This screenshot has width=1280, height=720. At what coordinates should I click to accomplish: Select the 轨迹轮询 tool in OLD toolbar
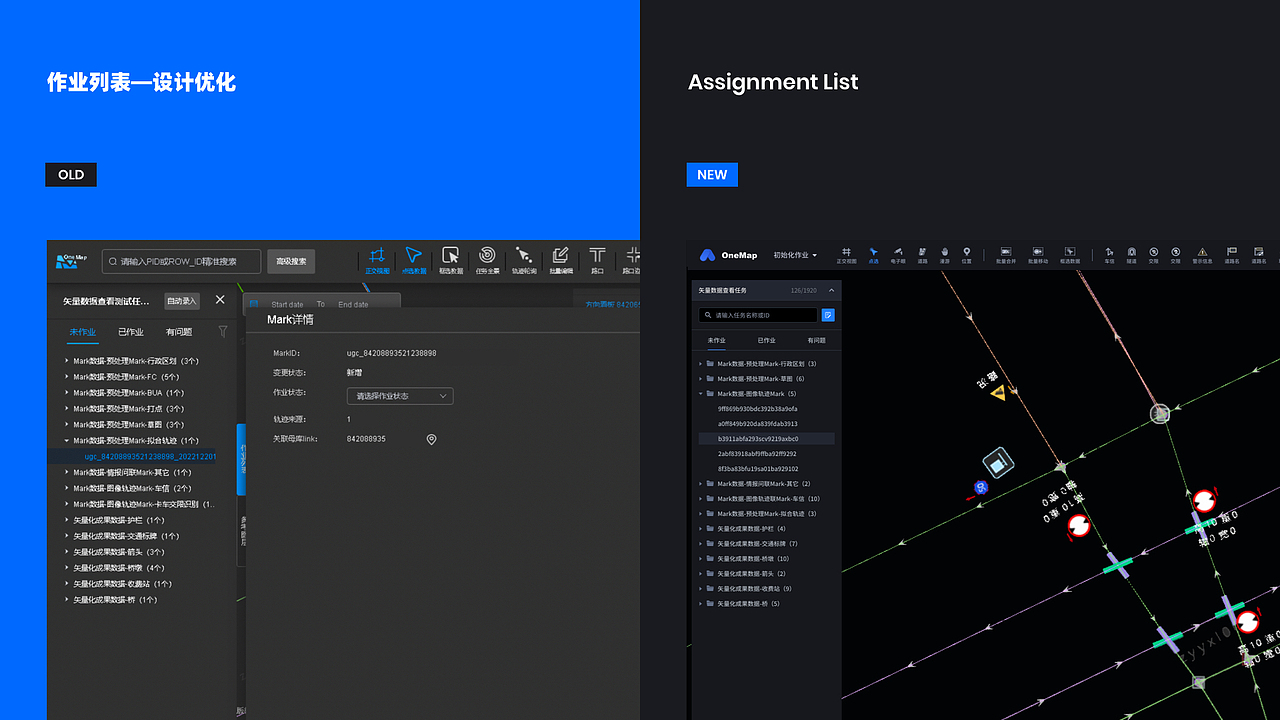[x=524, y=260]
